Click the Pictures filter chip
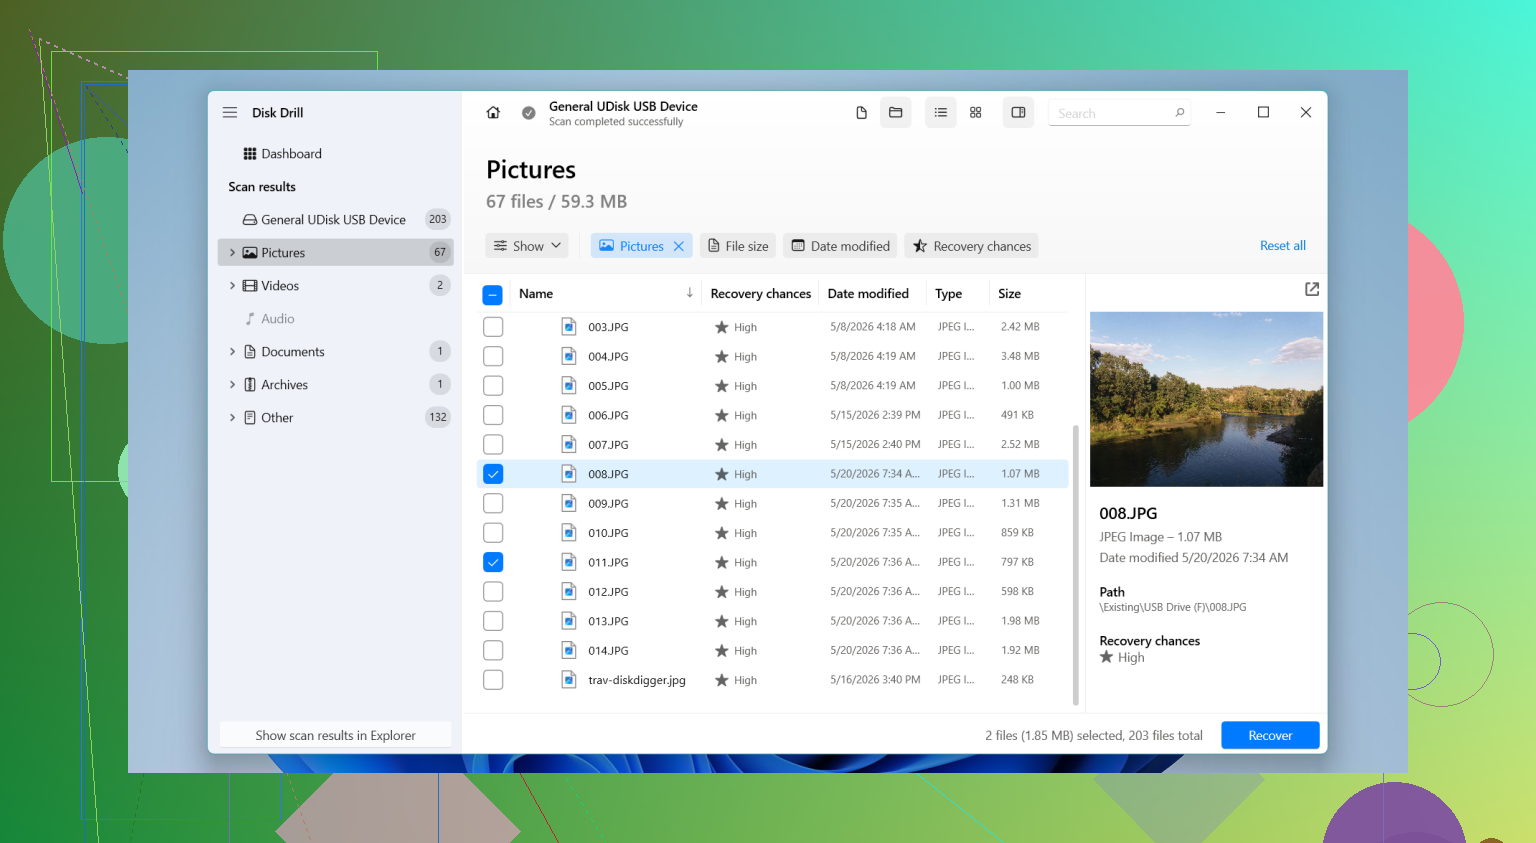Image resolution: width=1536 pixels, height=843 pixels. coord(642,246)
